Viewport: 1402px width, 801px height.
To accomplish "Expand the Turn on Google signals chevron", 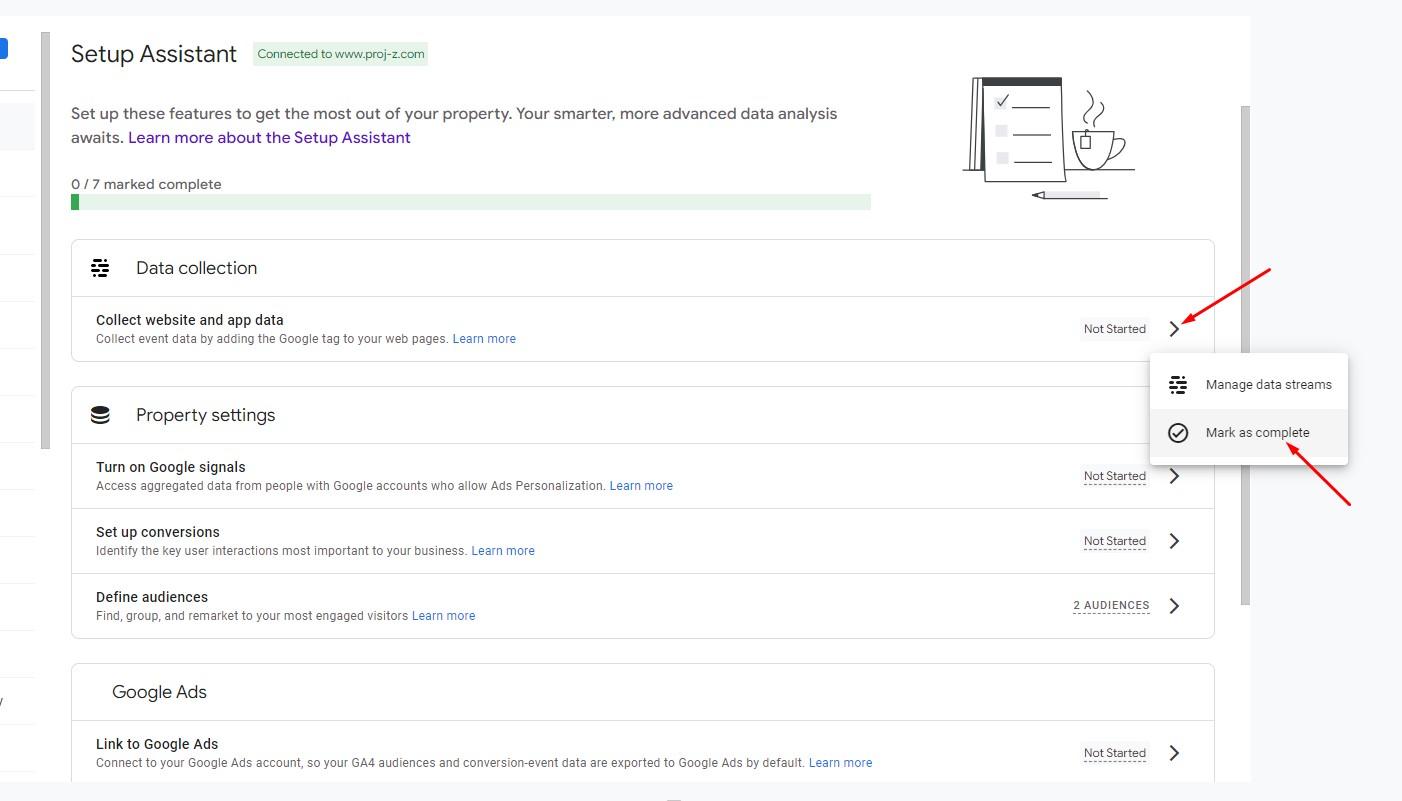I will [x=1174, y=476].
